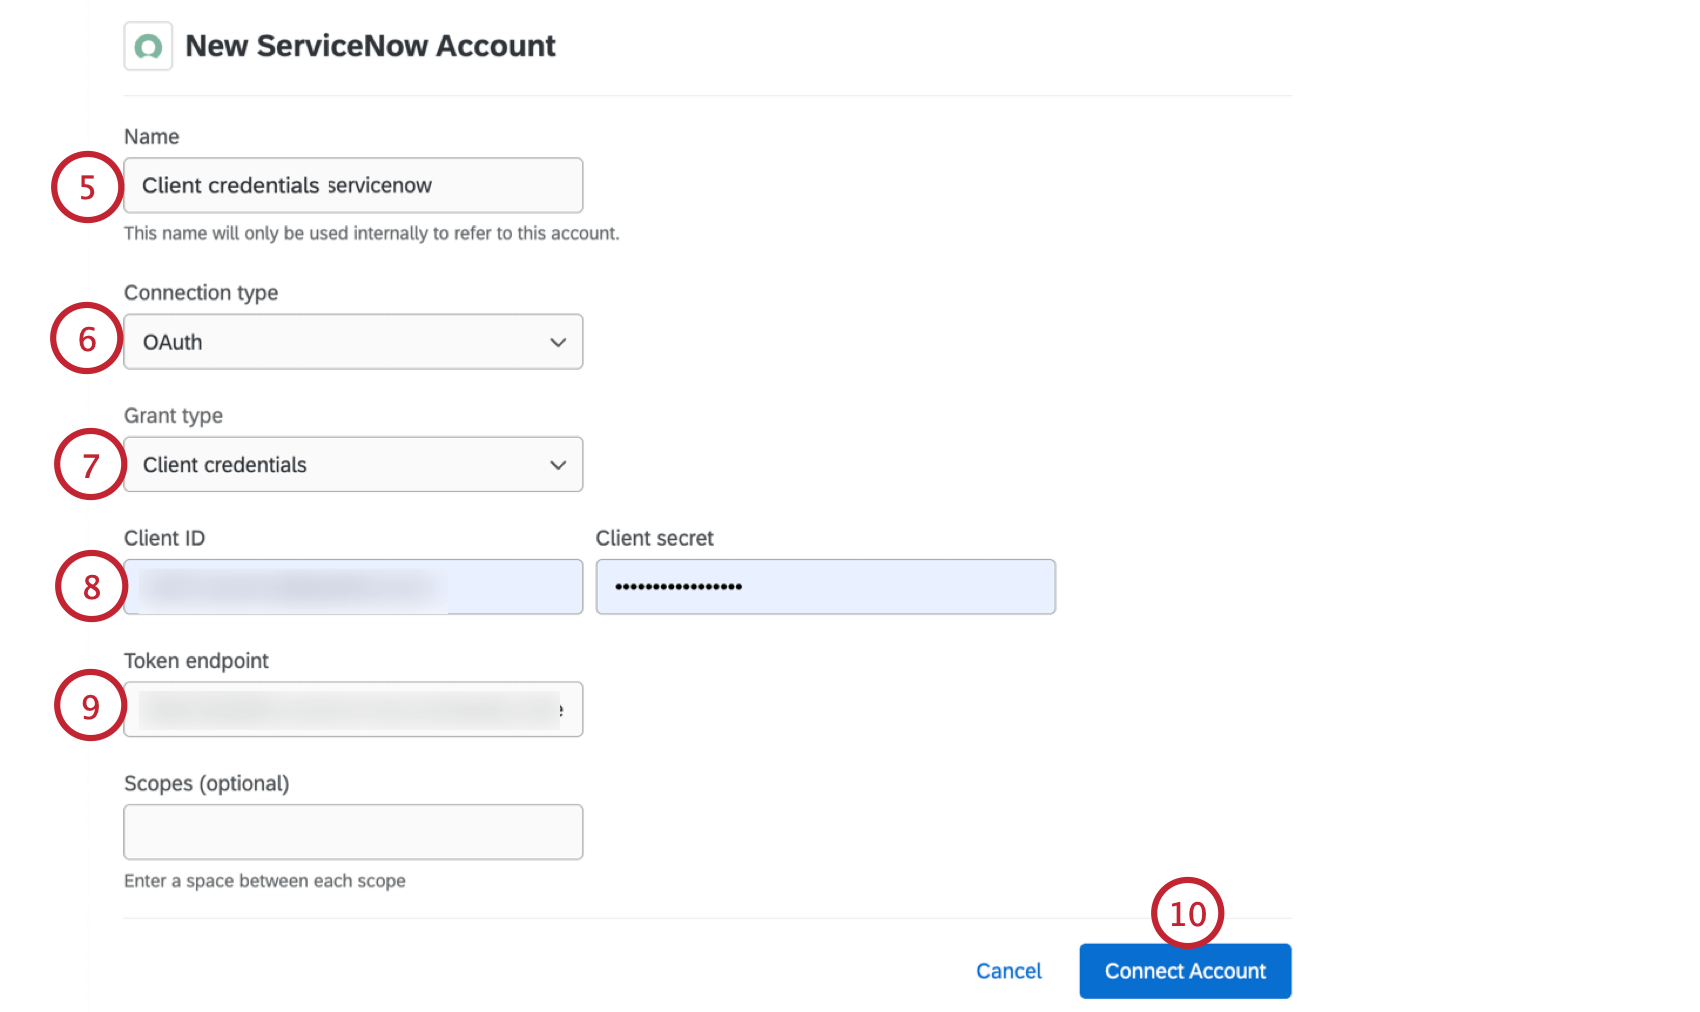Click the red circled number 7 marker

pyautogui.click(x=89, y=464)
